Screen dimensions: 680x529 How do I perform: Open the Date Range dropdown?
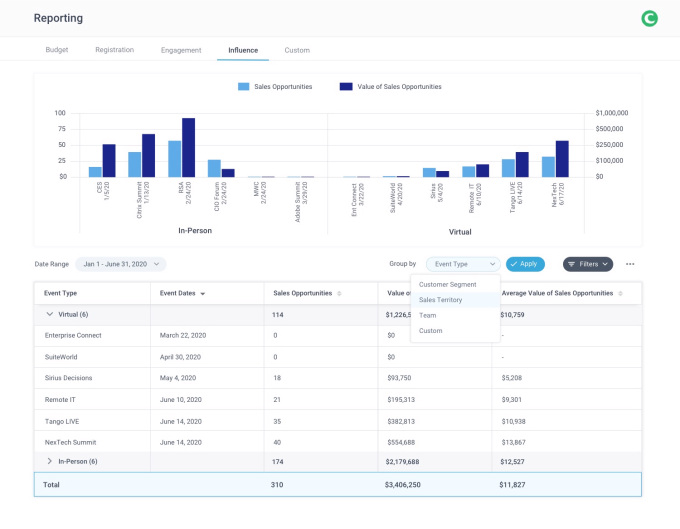click(120, 264)
